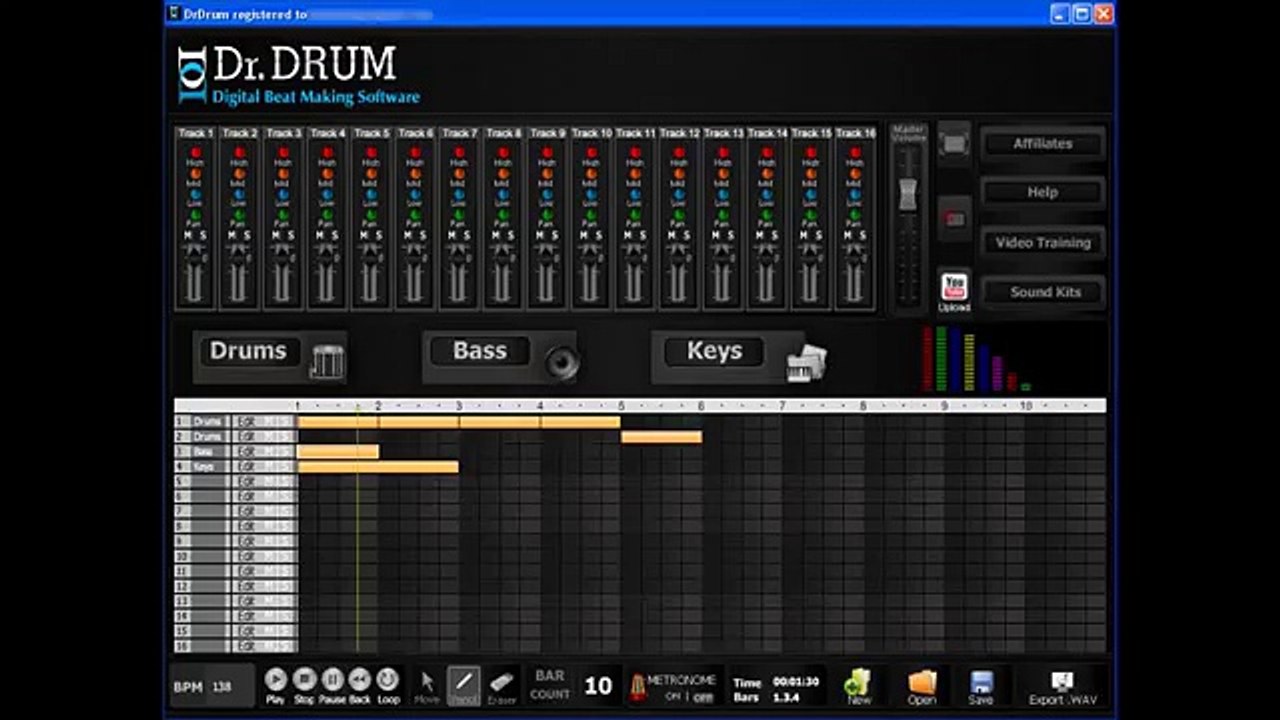Click Track 2 orange Mid knob

(x=239, y=173)
